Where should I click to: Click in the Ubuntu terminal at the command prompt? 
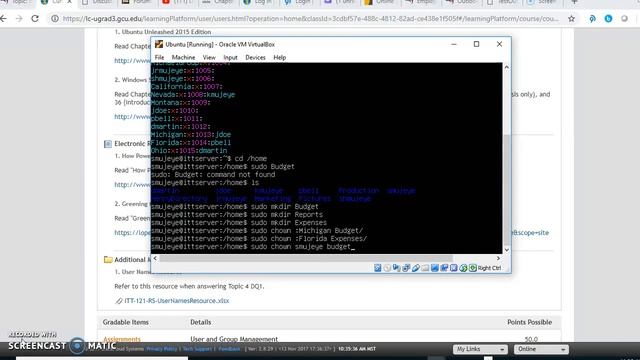coord(353,247)
